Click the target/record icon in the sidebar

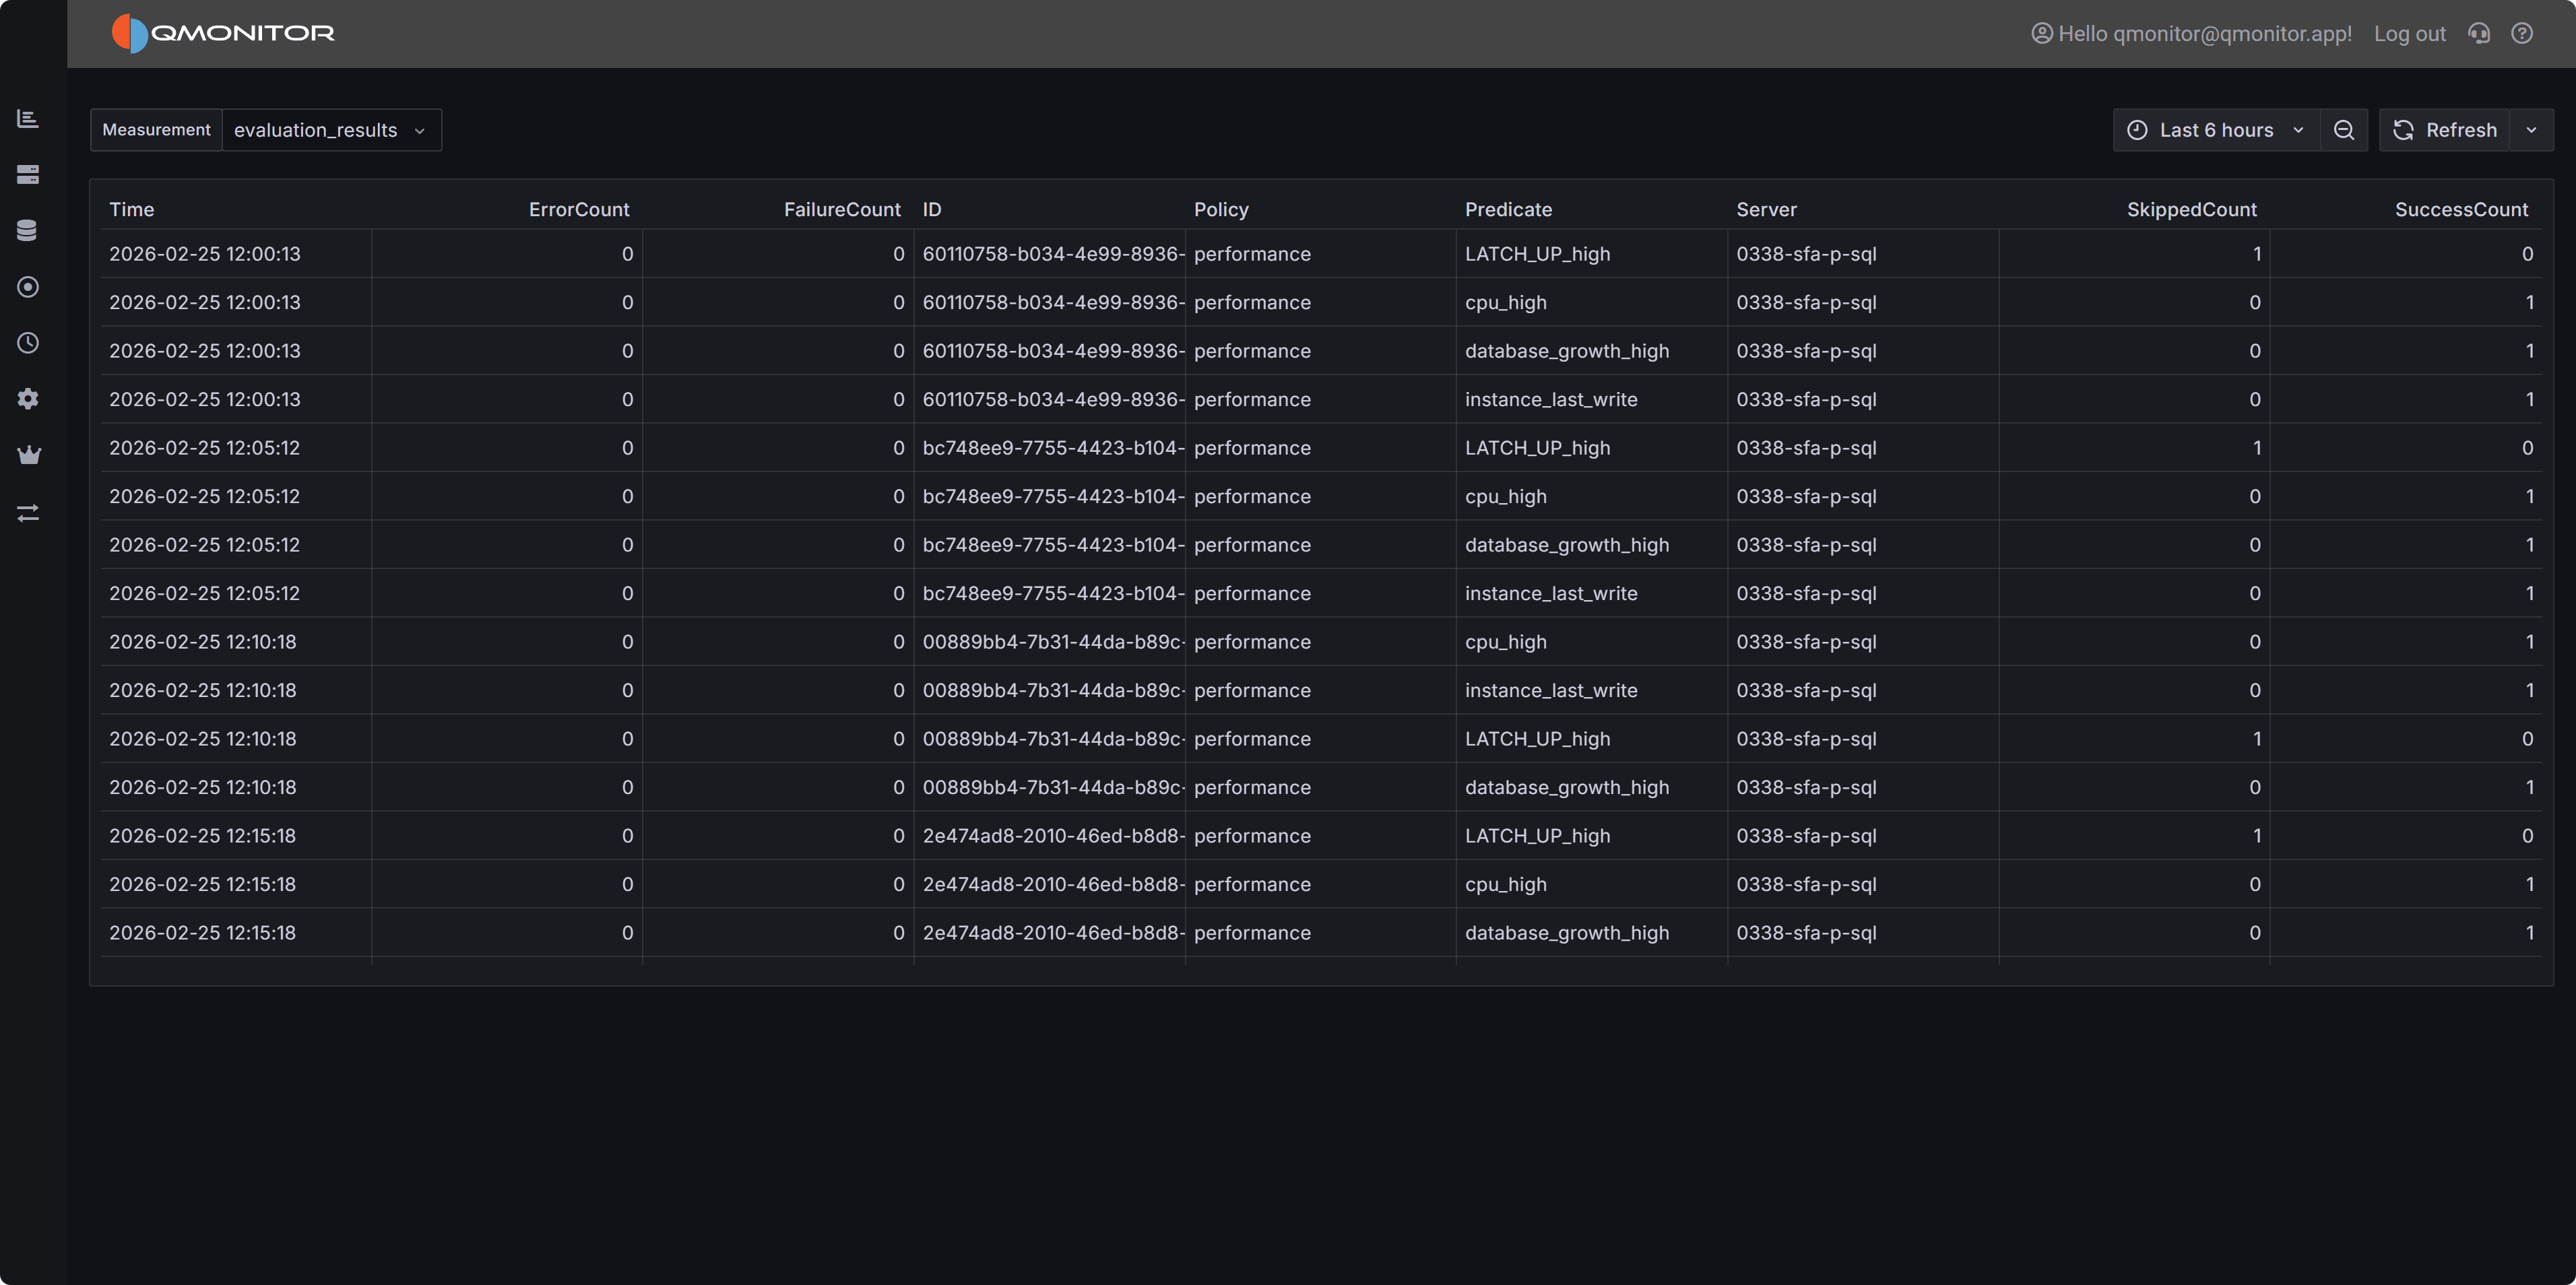[x=28, y=287]
